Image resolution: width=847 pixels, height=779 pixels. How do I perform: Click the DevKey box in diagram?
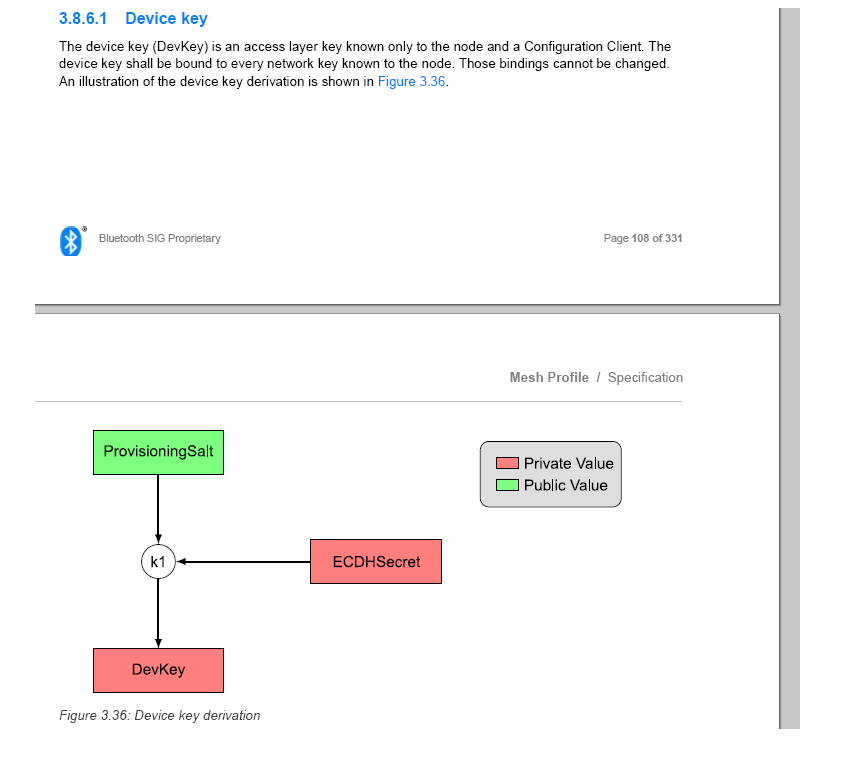[158, 670]
